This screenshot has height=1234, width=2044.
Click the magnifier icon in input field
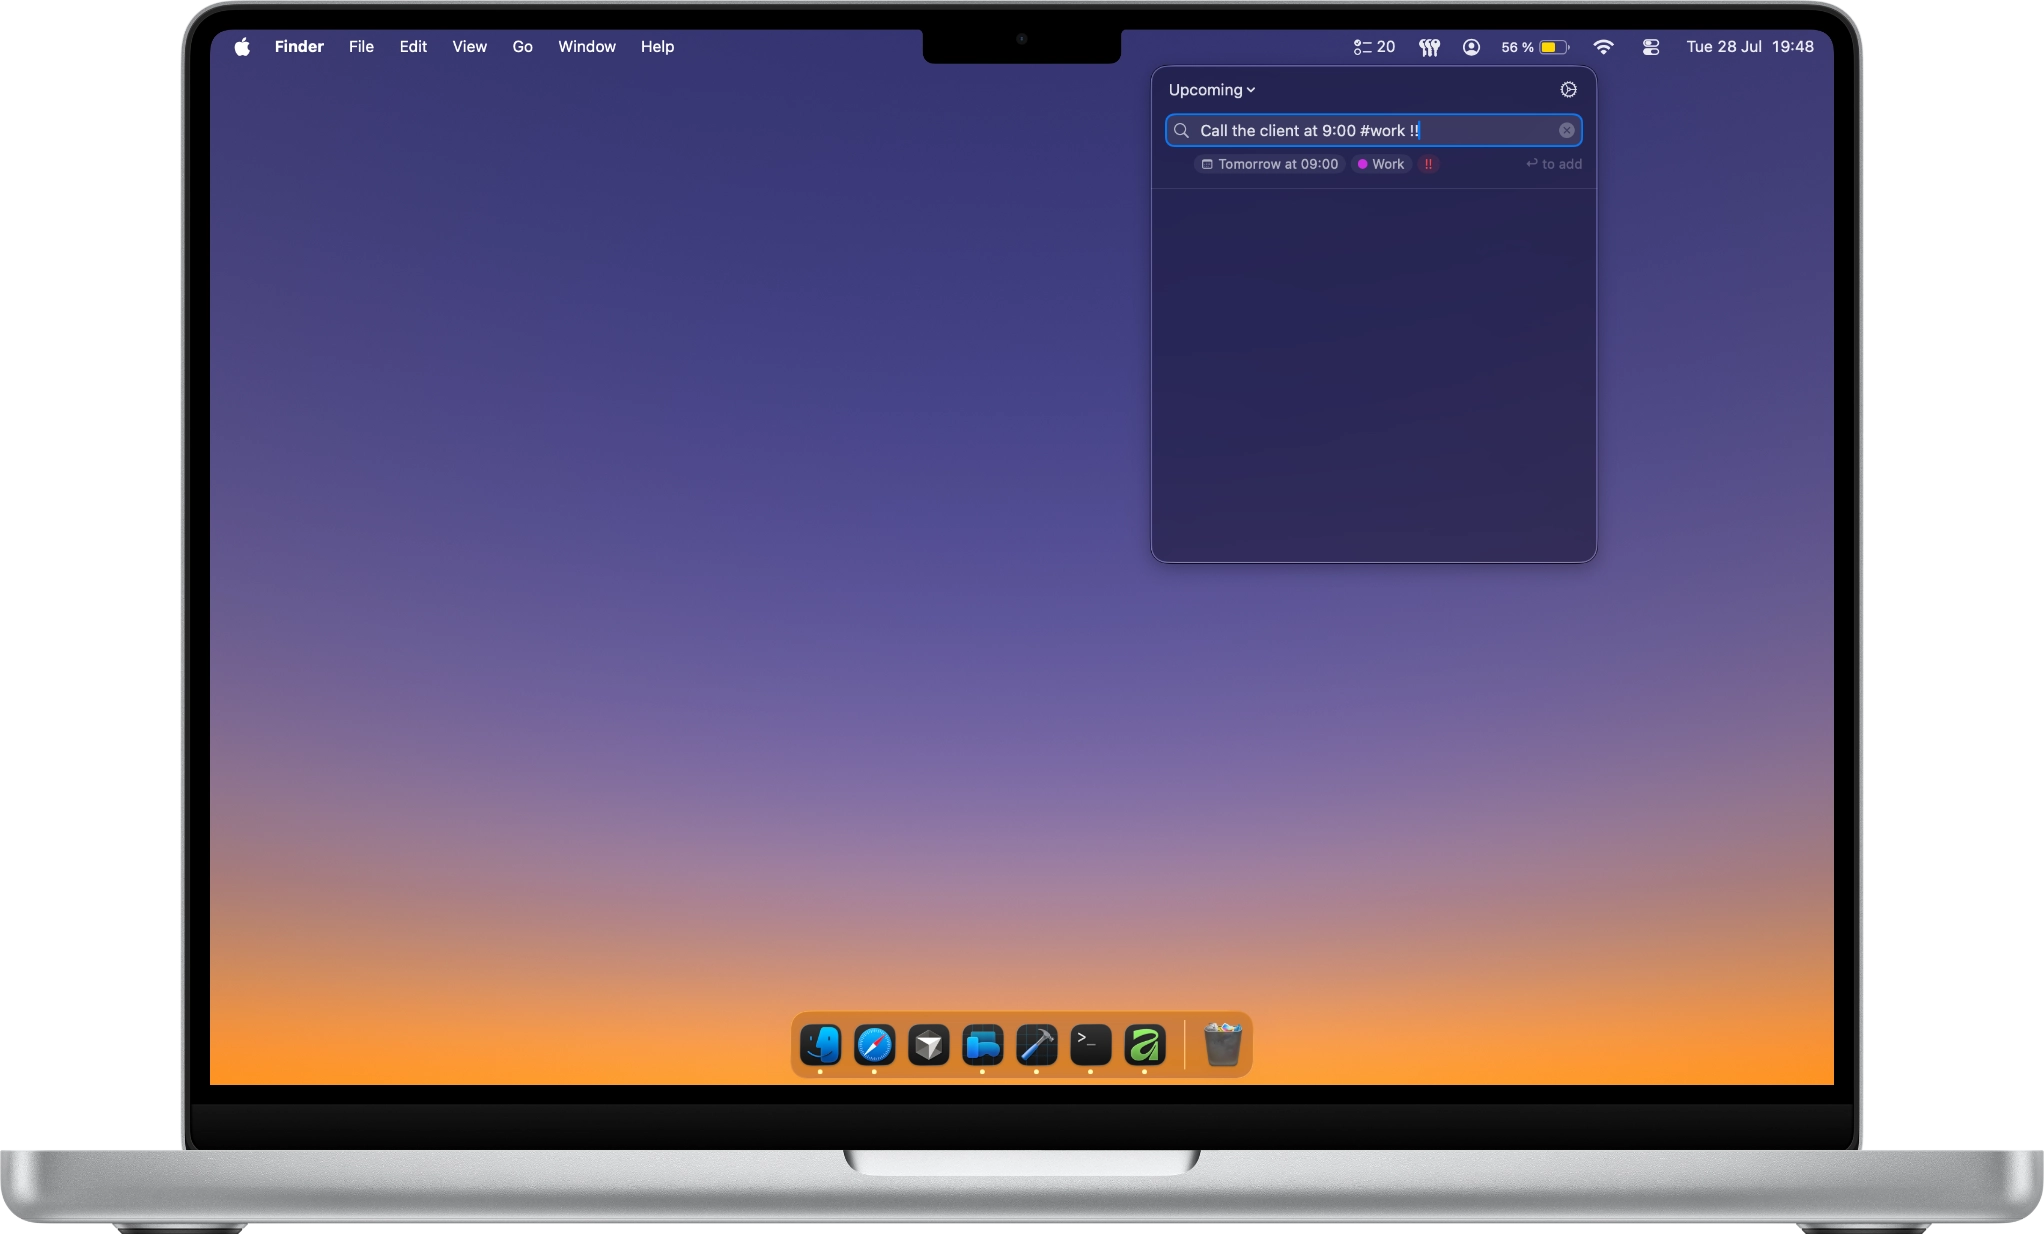click(x=1181, y=131)
